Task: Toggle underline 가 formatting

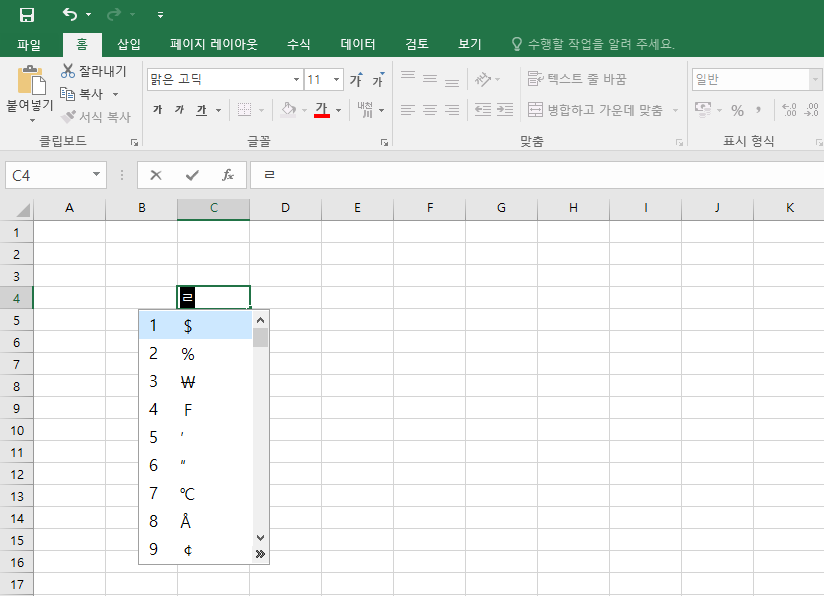Action: [202, 109]
